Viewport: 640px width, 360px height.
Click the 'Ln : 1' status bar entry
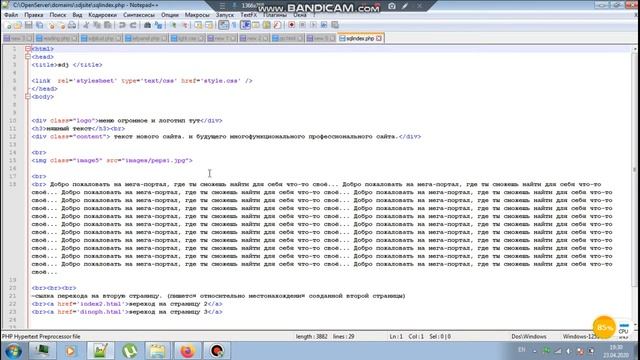coord(396,337)
